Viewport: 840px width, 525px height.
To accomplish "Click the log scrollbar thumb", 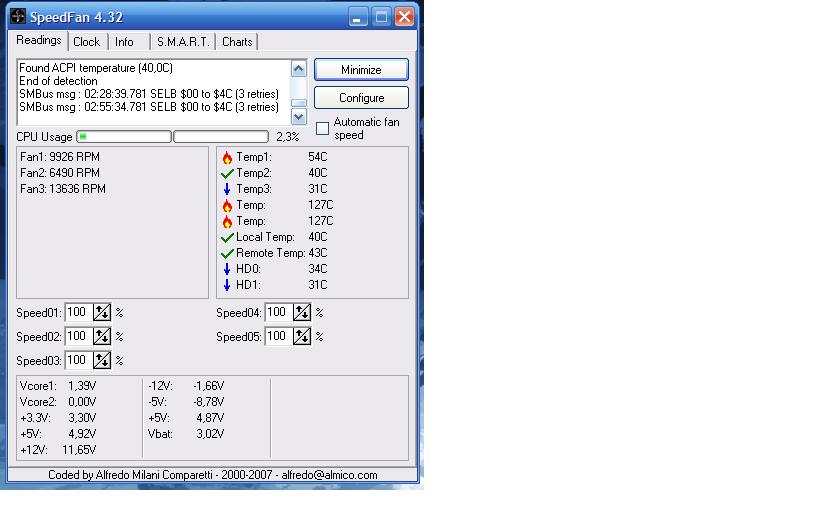I will point(298,103).
